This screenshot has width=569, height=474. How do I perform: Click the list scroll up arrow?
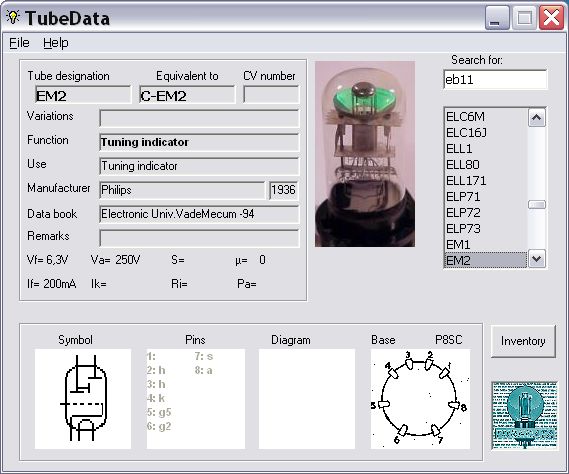537,118
